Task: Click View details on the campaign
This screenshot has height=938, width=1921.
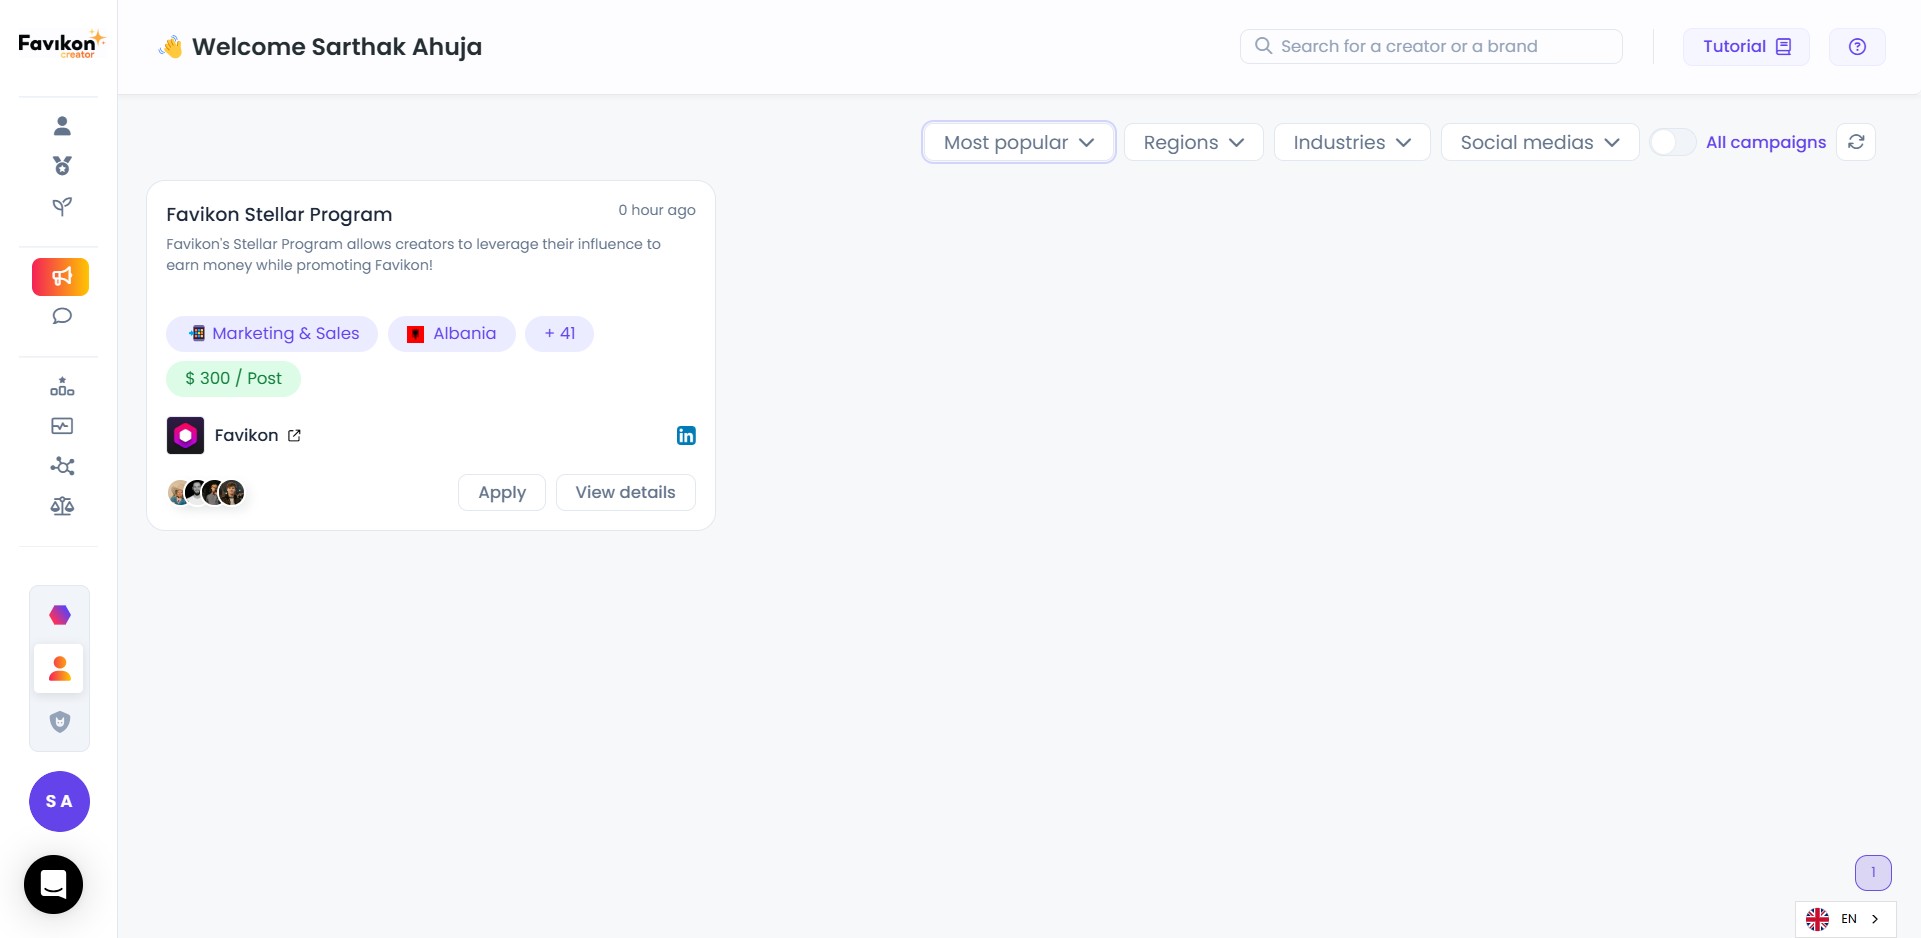Action: pos(625,492)
